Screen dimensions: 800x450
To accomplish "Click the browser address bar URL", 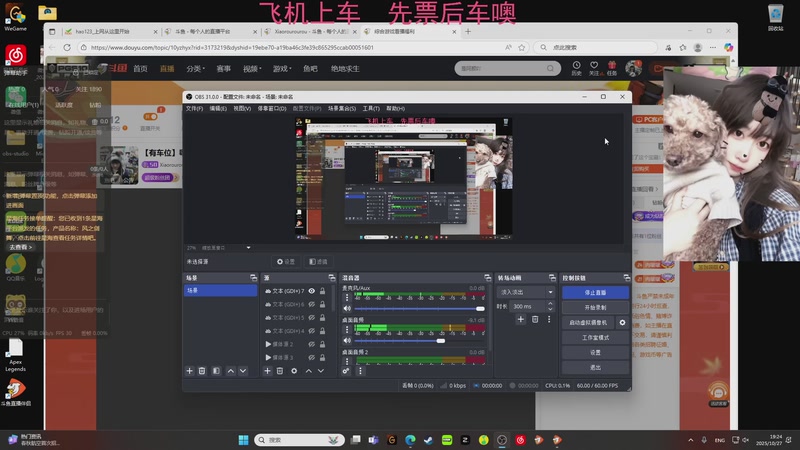I will coord(232,47).
